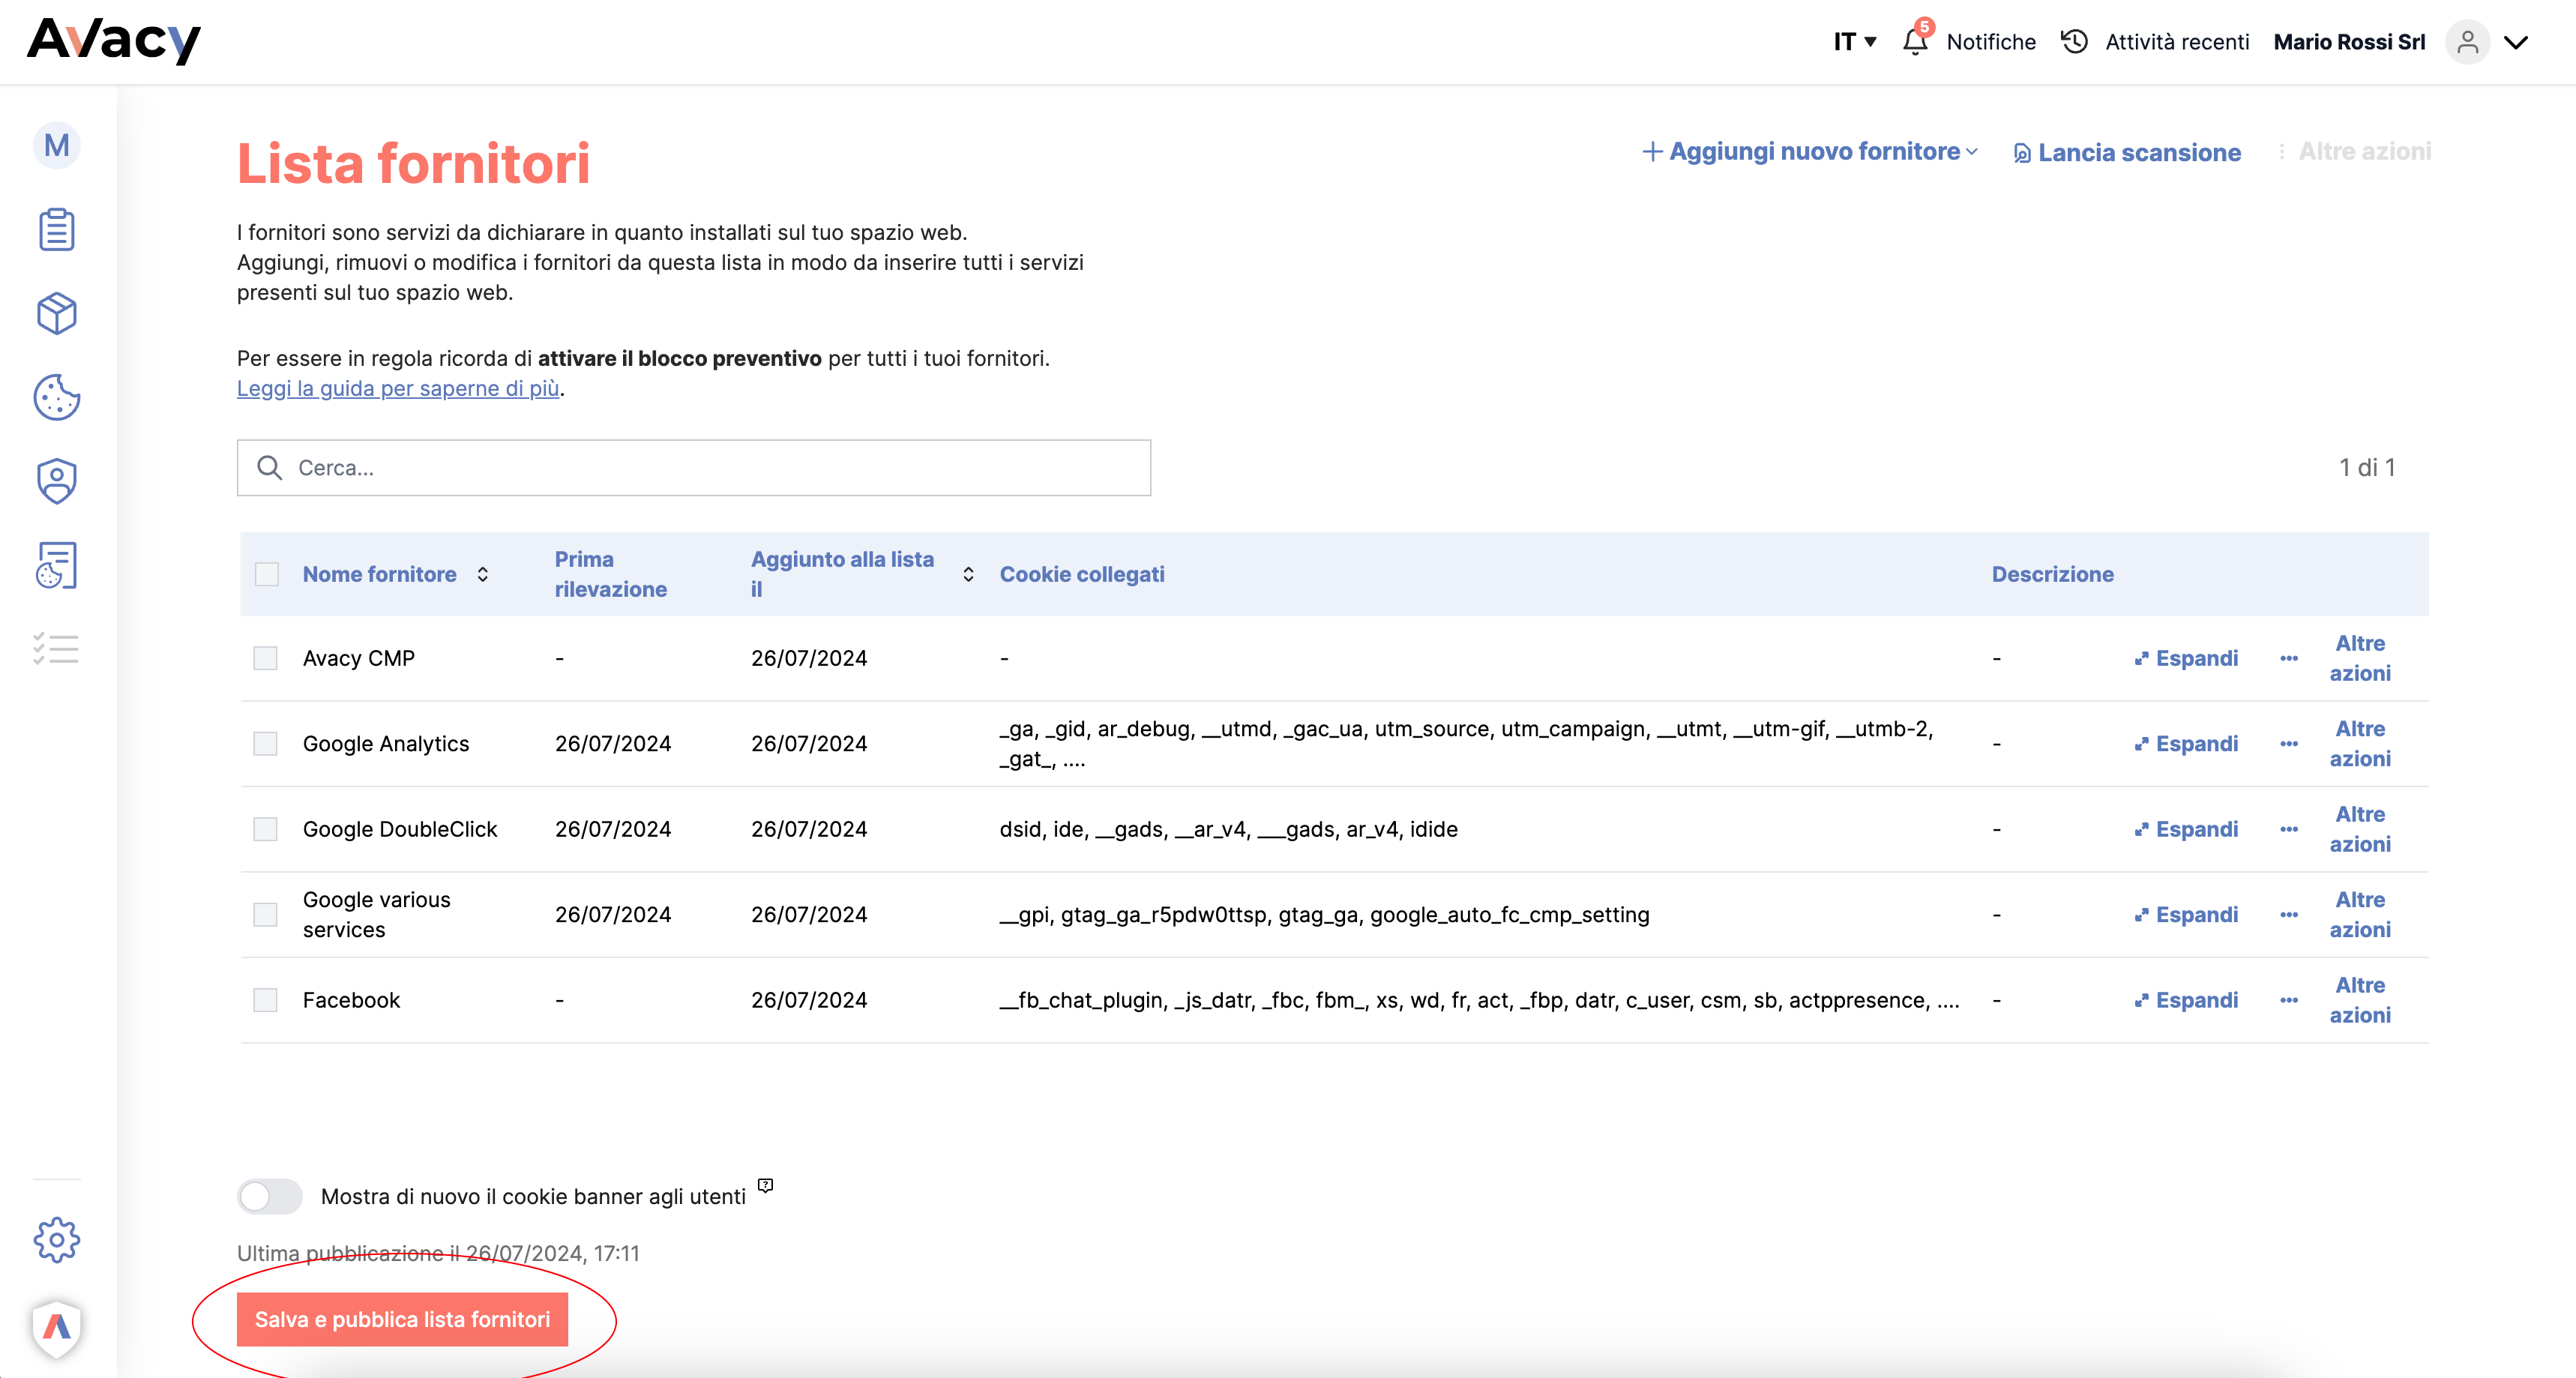The width and height of the screenshot is (2576, 1378).
Task: Click the user profile avatar icon
Action: coord(2468,42)
